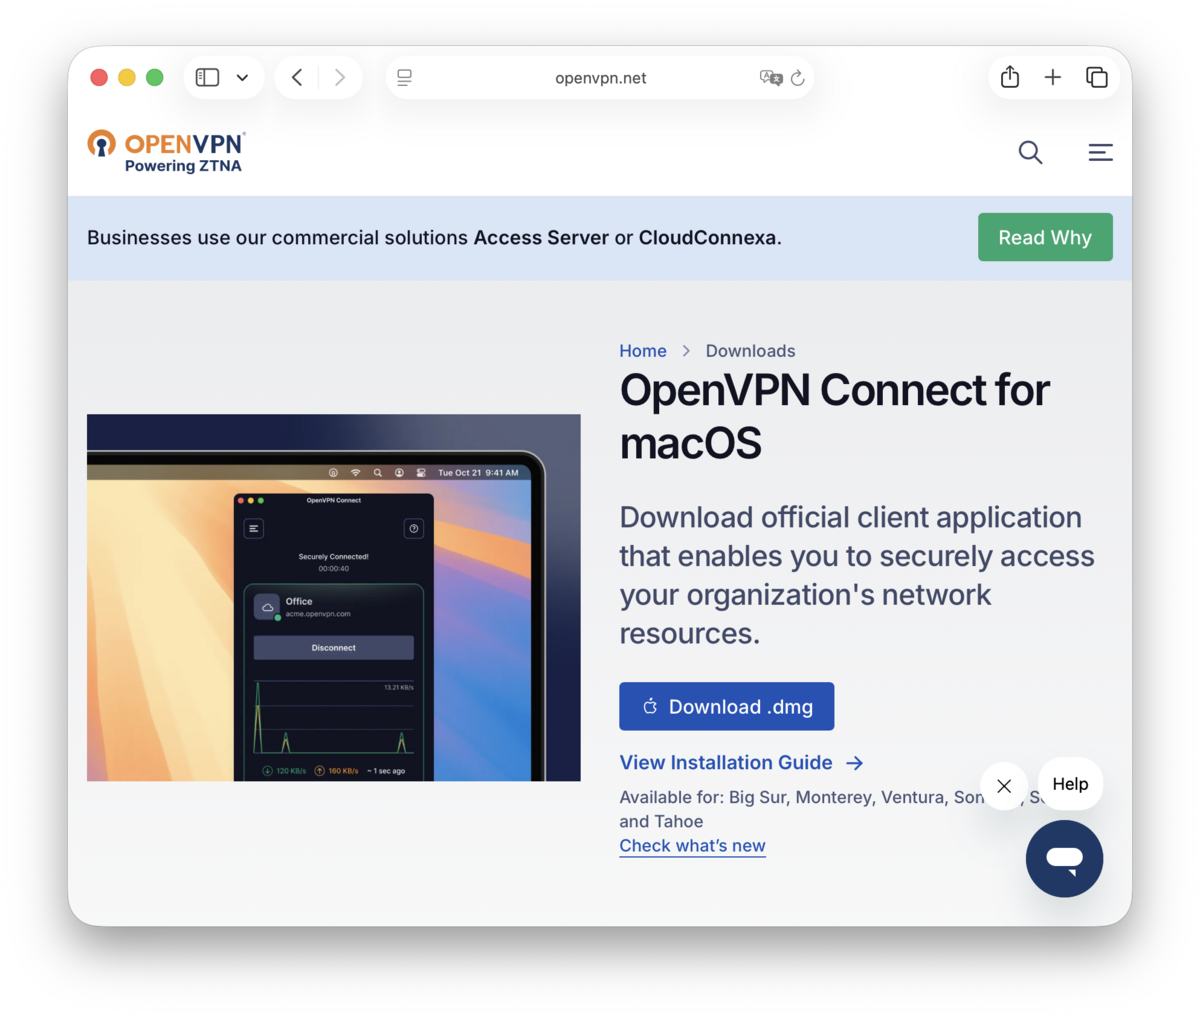Open the page reader menu icon

(404, 78)
